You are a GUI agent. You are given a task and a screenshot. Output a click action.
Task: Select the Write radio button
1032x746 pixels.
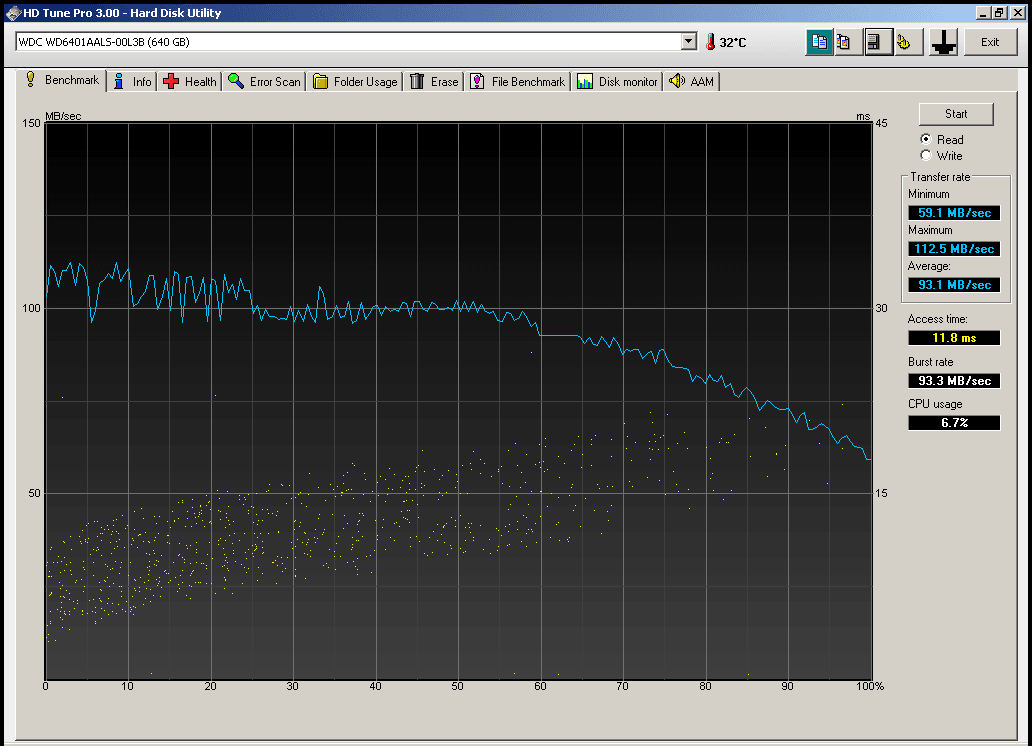tap(926, 155)
